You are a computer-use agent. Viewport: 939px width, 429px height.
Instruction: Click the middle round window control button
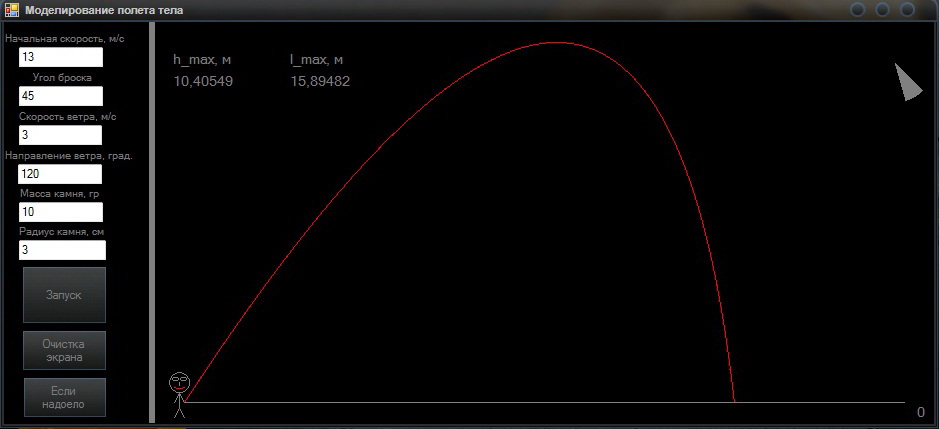point(883,10)
